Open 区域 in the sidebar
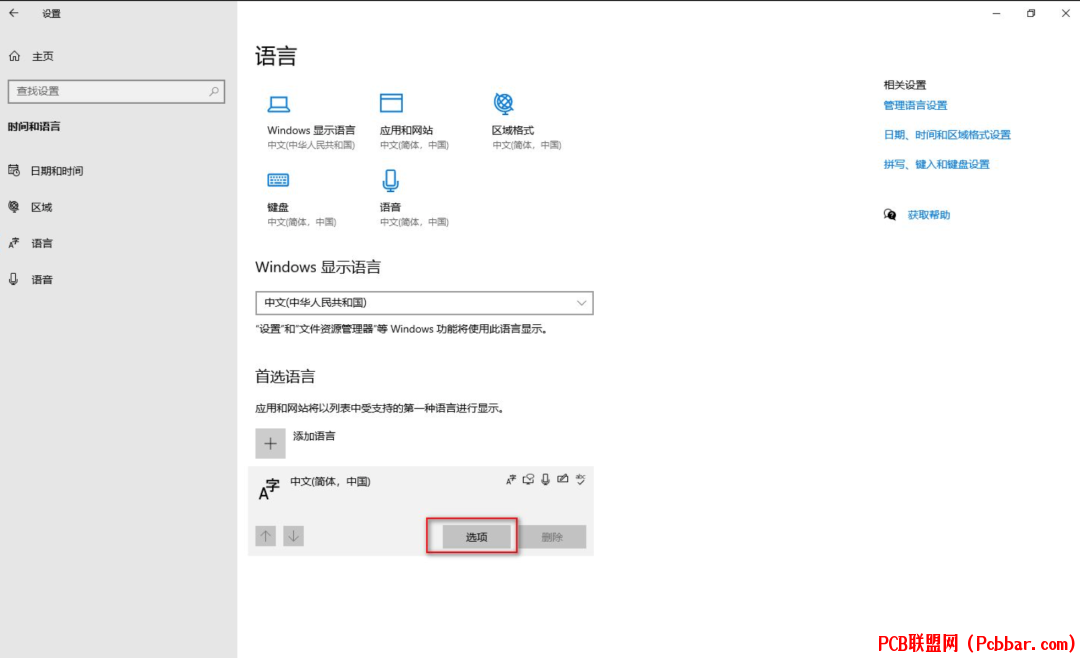1080x658 pixels. [41, 207]
